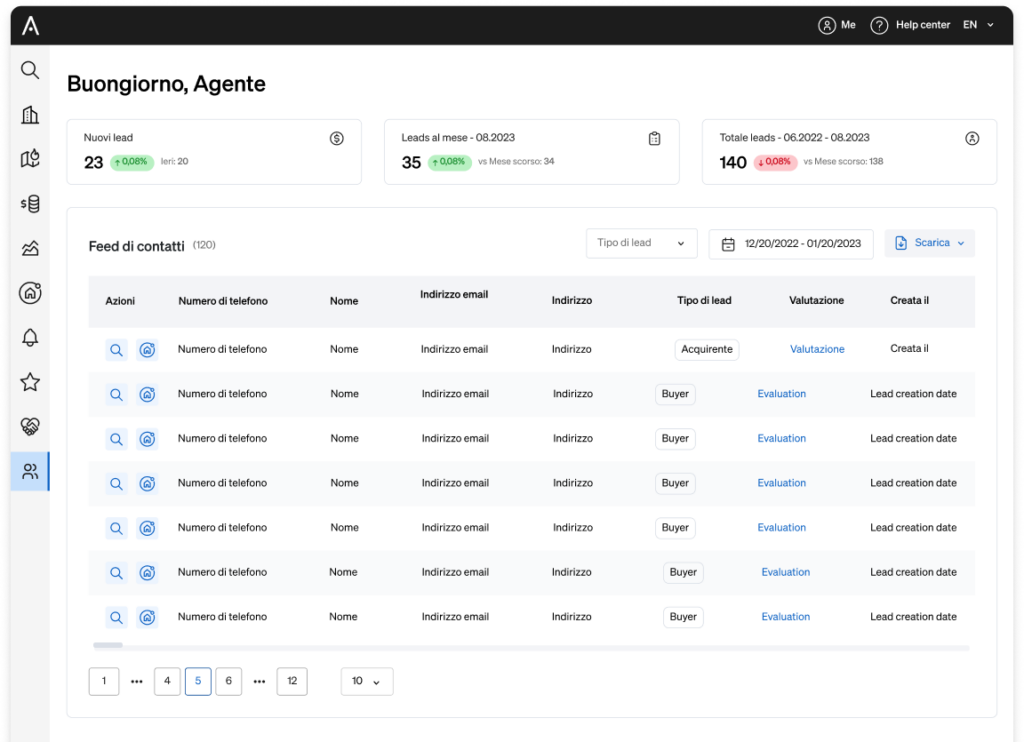Open the dollar coins icon in sidebar
The width and height of the screenshot is (1024, 742).
(x=30, y=204)
